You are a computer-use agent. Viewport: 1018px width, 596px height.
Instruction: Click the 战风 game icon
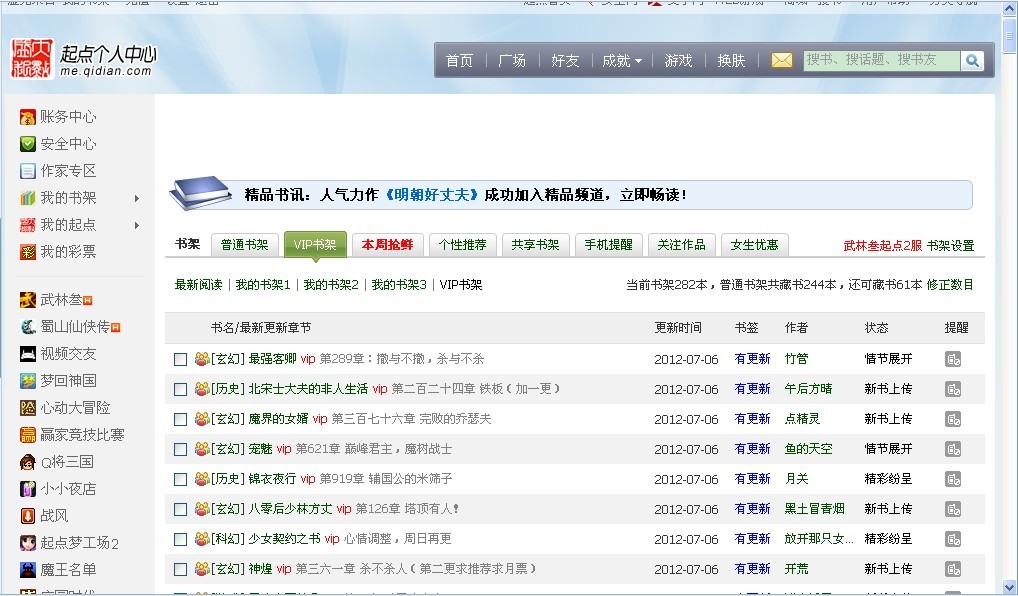click(27, 516)
